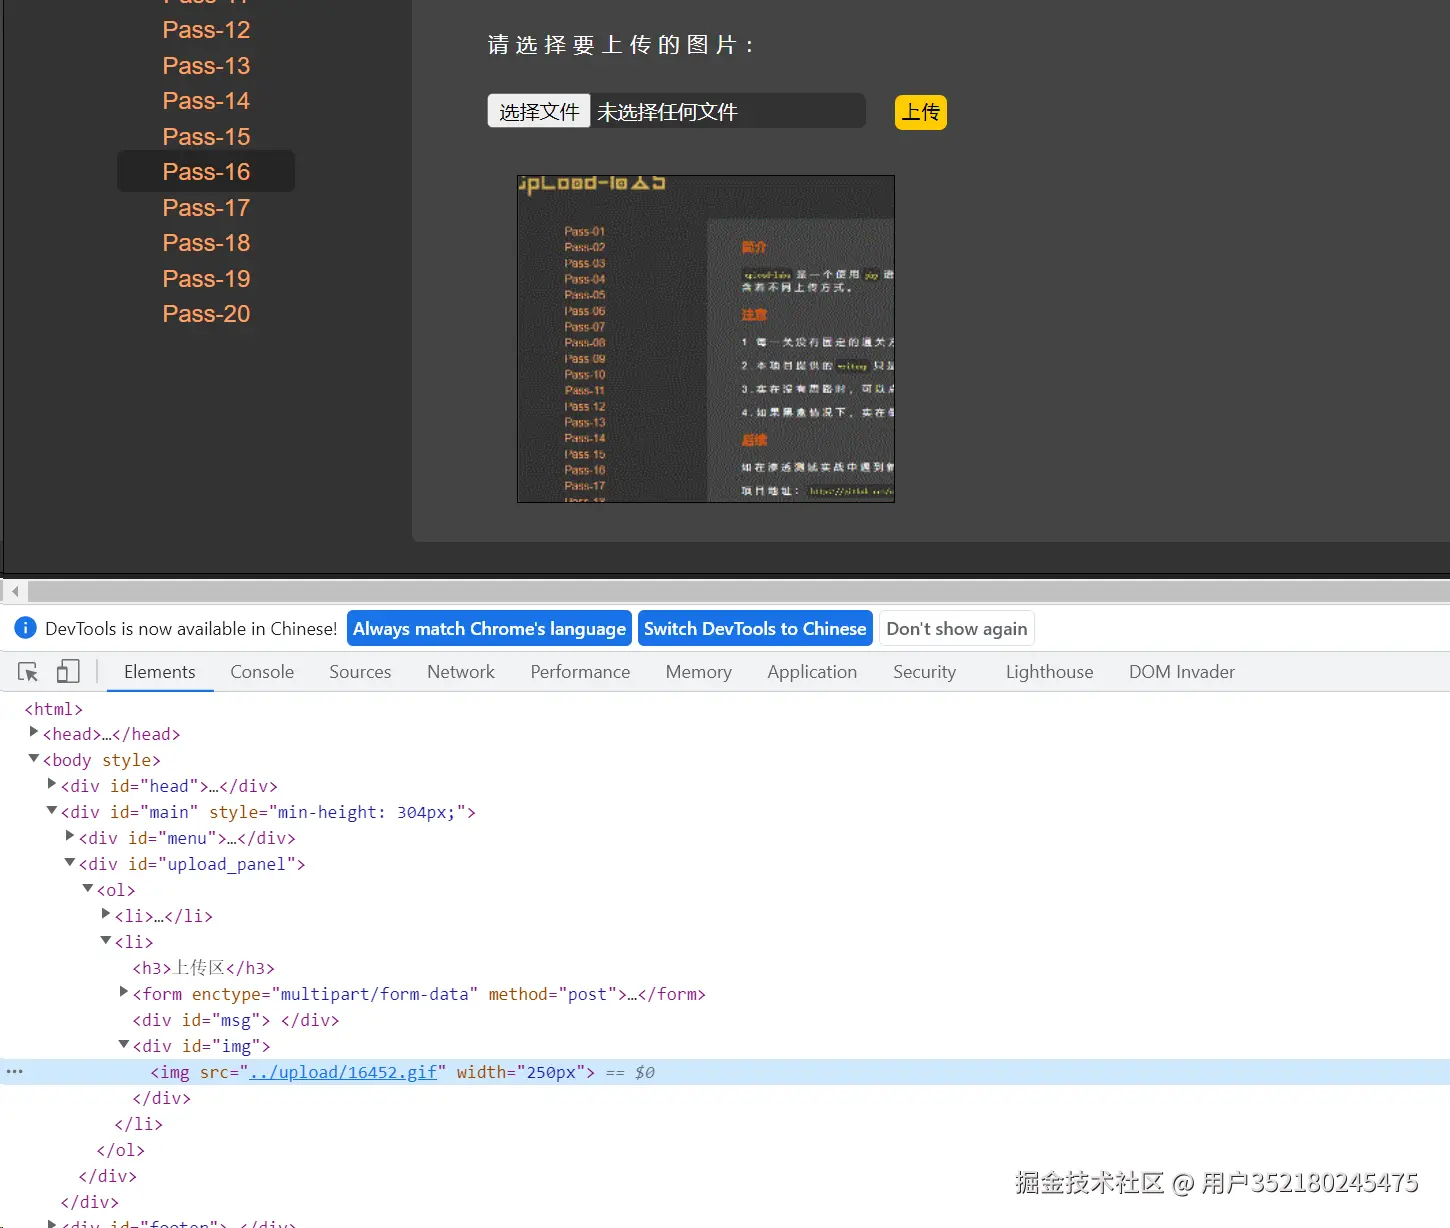Screen dimensions: 1450x1228
Task: Expand the form enctype node
Action: pos(124,993)
